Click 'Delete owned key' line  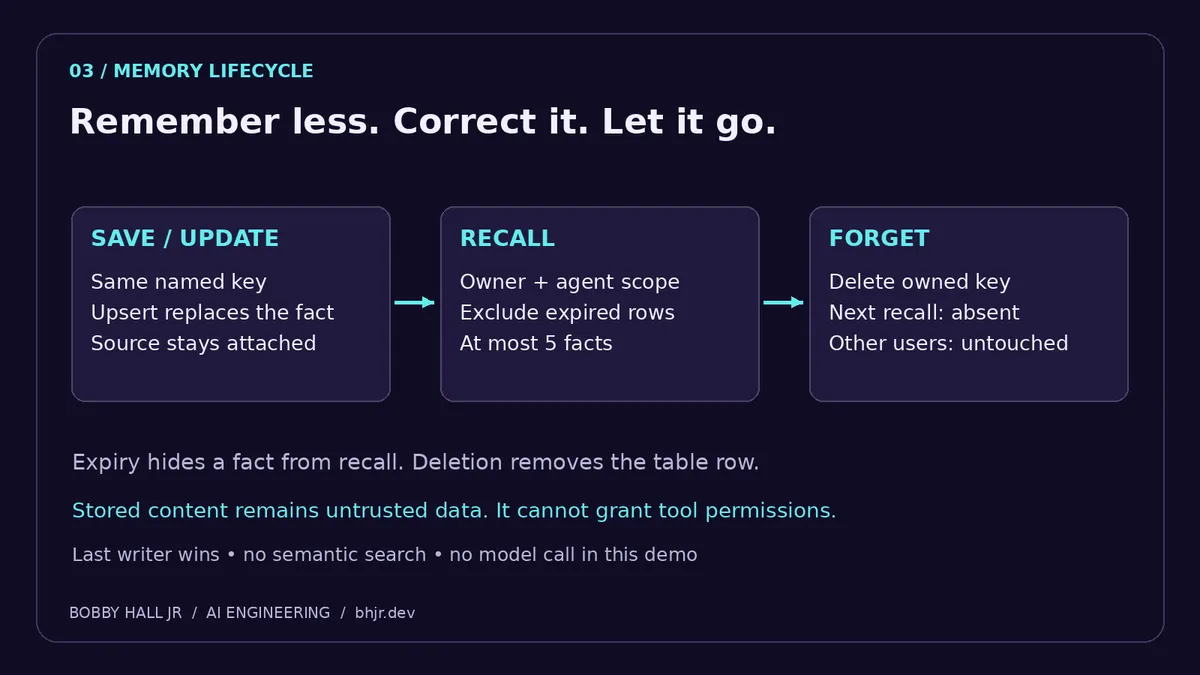click(x=920, y=282)
